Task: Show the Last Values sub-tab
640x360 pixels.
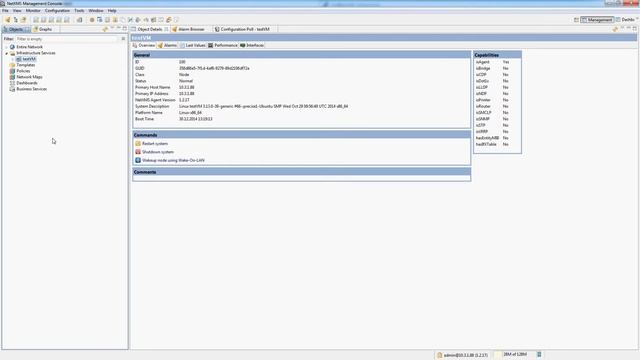Action: click(x=193, y=45)
